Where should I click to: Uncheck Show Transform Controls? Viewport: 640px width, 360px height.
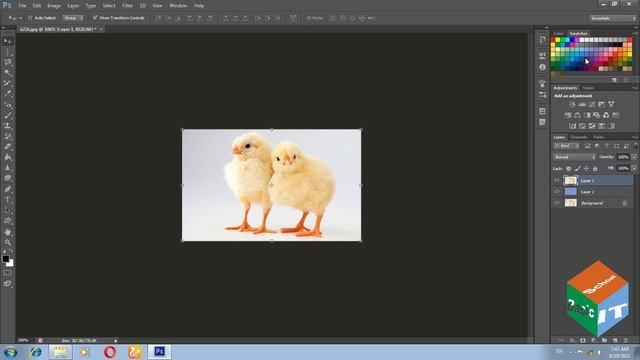coord(95,18)
